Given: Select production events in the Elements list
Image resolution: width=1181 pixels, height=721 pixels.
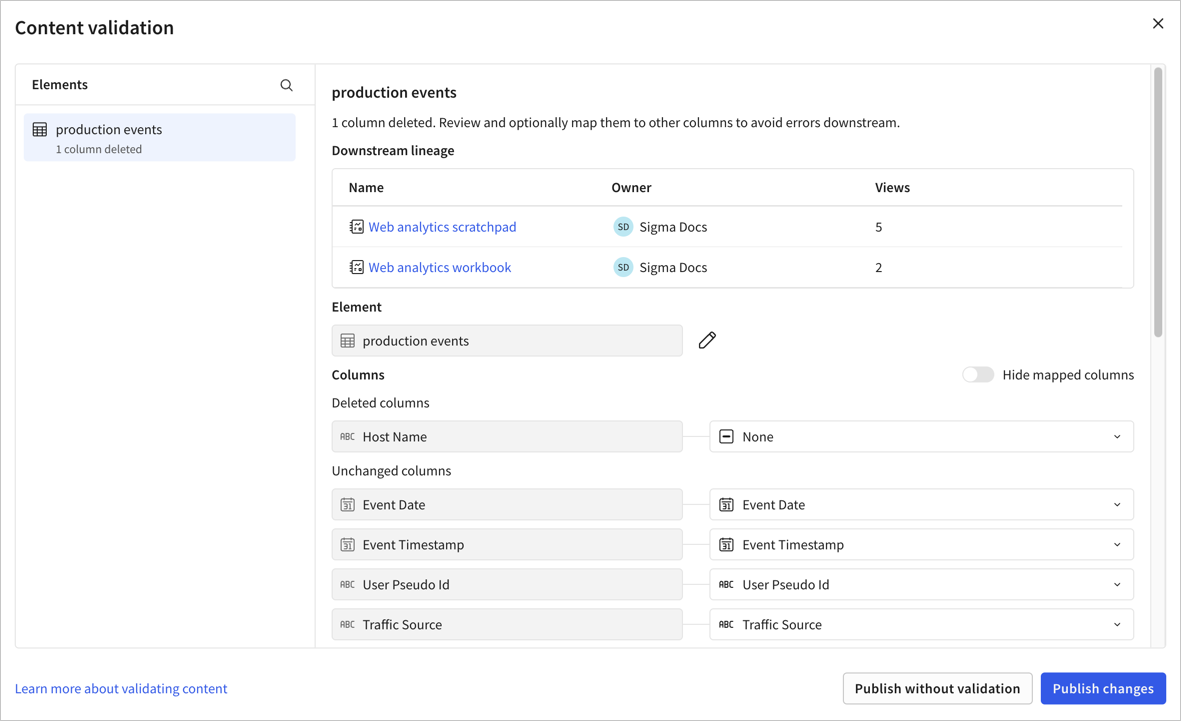Looking at the screenshot, I should [x=160, y=137].
